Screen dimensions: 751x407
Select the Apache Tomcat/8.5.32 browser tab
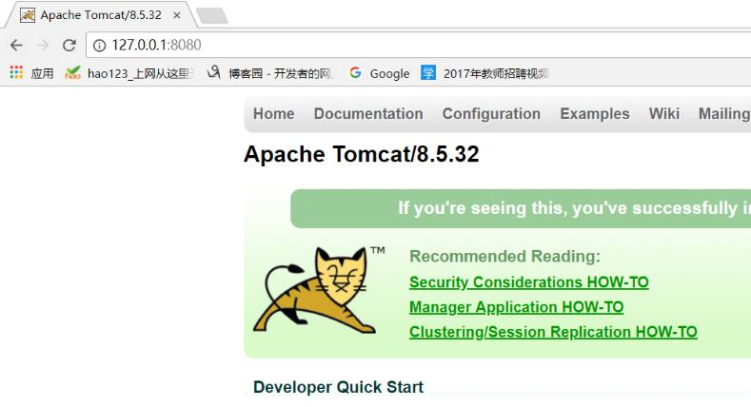tap(101, 15)
